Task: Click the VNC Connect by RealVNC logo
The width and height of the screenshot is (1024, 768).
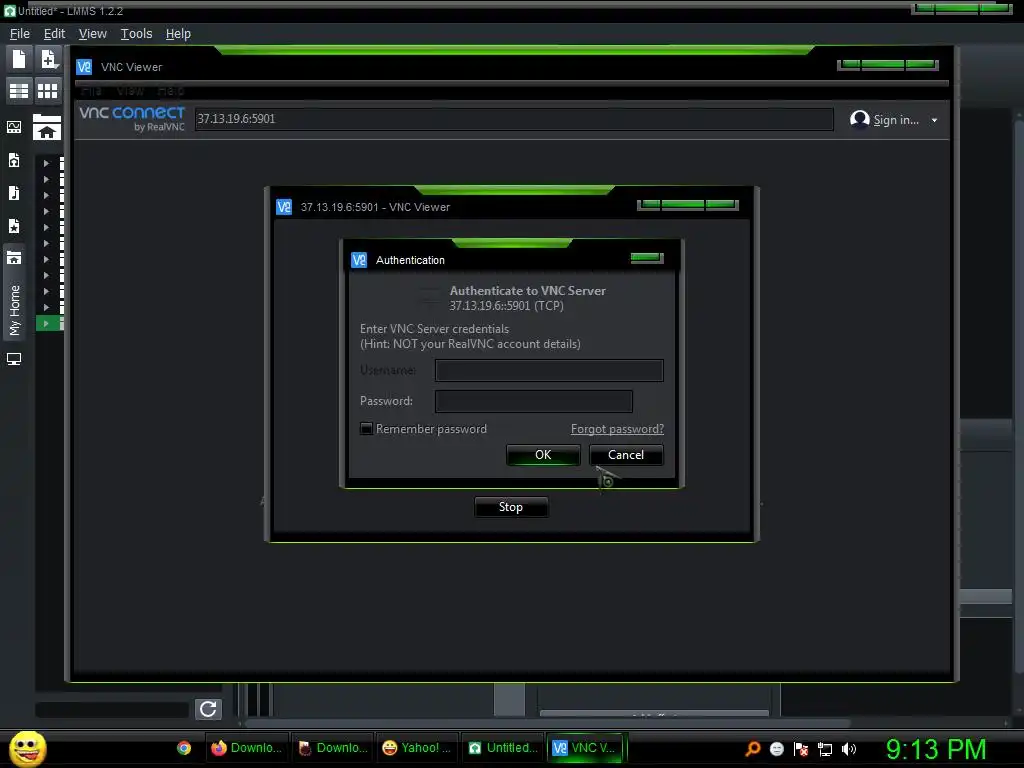Action: click(132, 118)
